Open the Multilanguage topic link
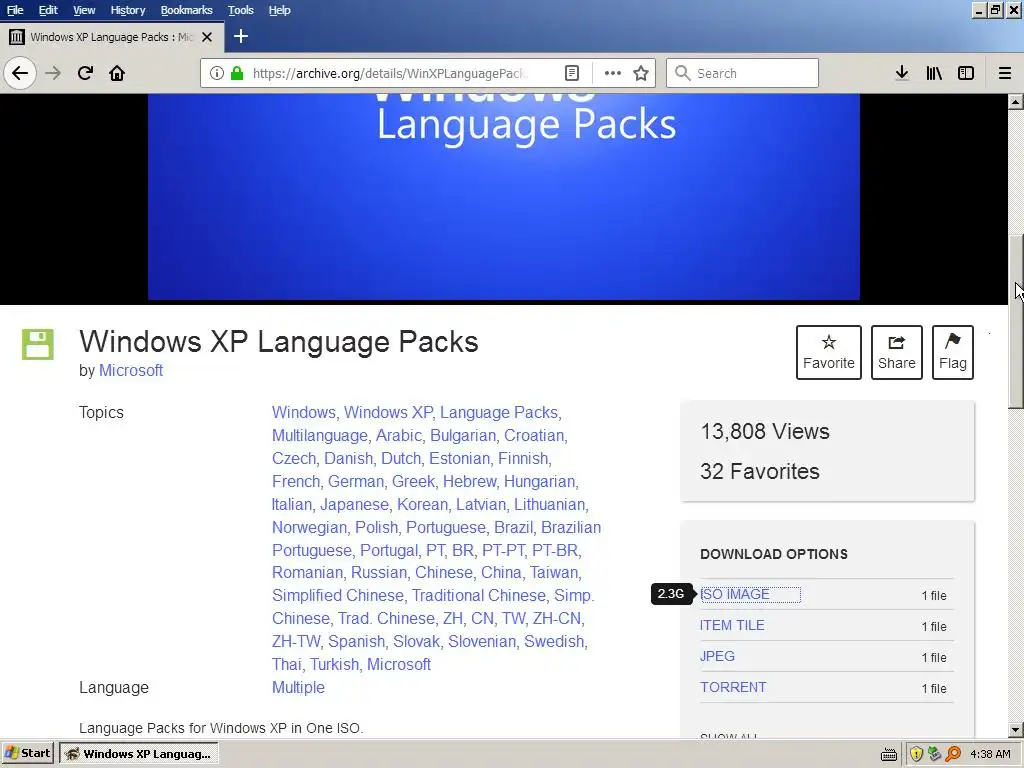 (x=320, y=436)
